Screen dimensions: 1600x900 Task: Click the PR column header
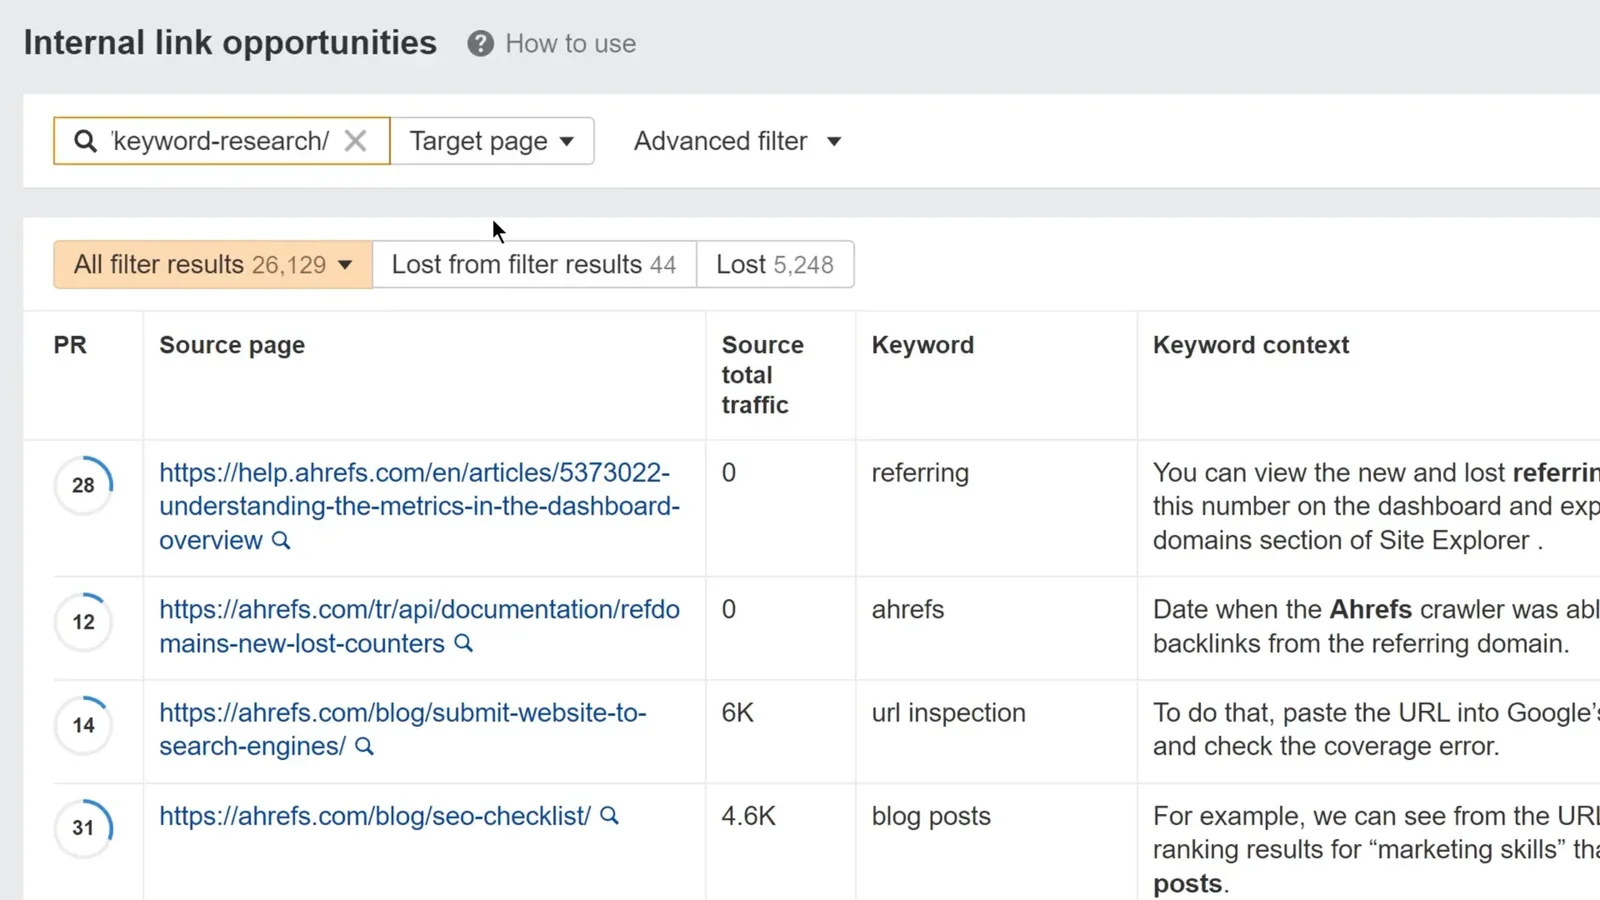[x=70, y=345]
